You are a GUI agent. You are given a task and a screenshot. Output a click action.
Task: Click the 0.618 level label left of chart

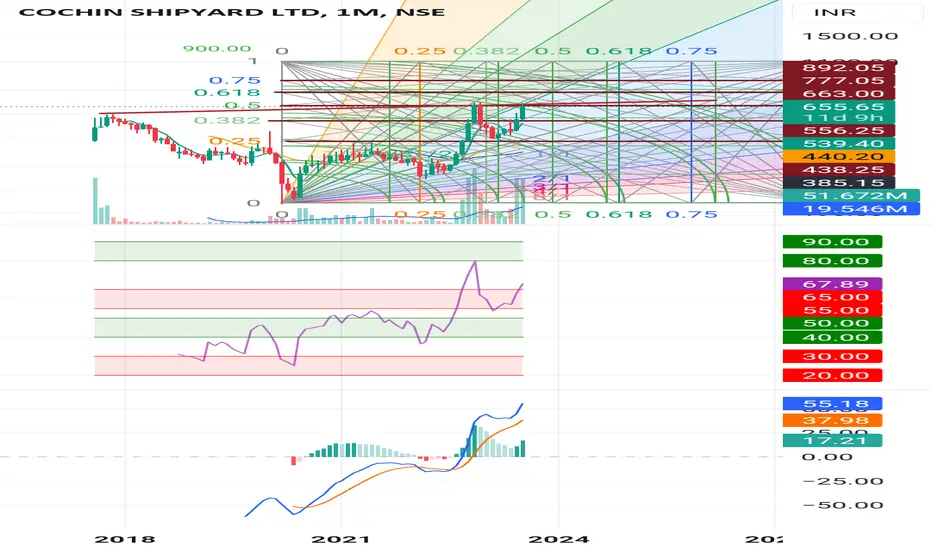[227, 93]
